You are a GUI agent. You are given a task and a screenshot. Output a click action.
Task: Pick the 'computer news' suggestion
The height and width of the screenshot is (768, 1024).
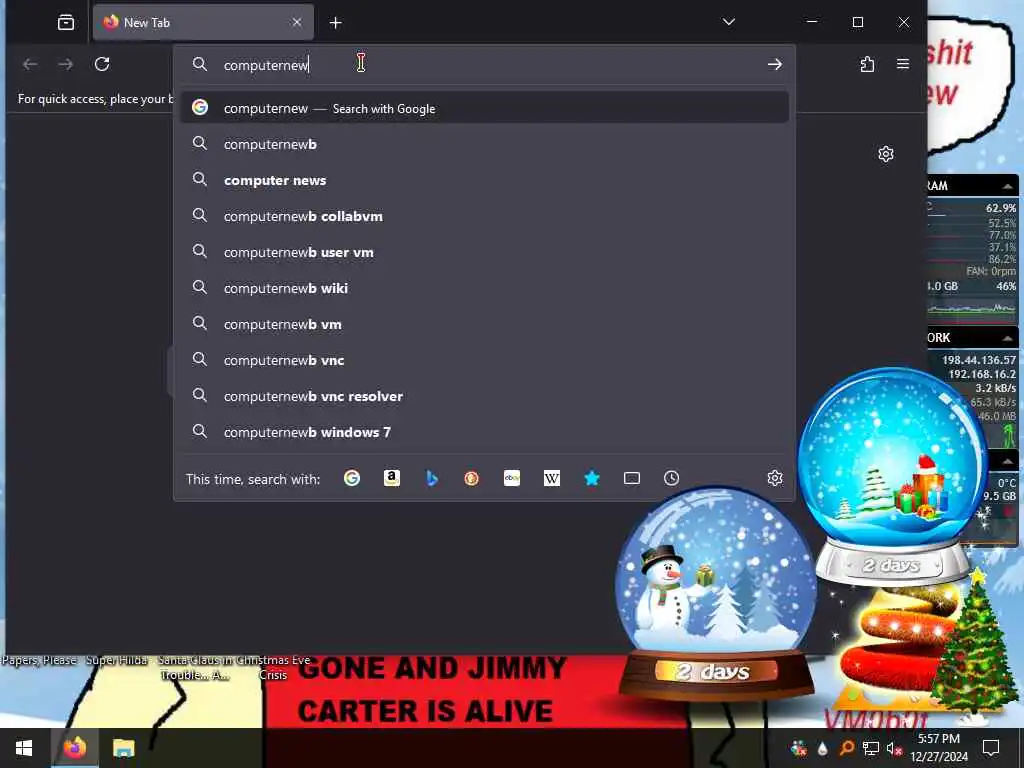(x=485, y=180)
